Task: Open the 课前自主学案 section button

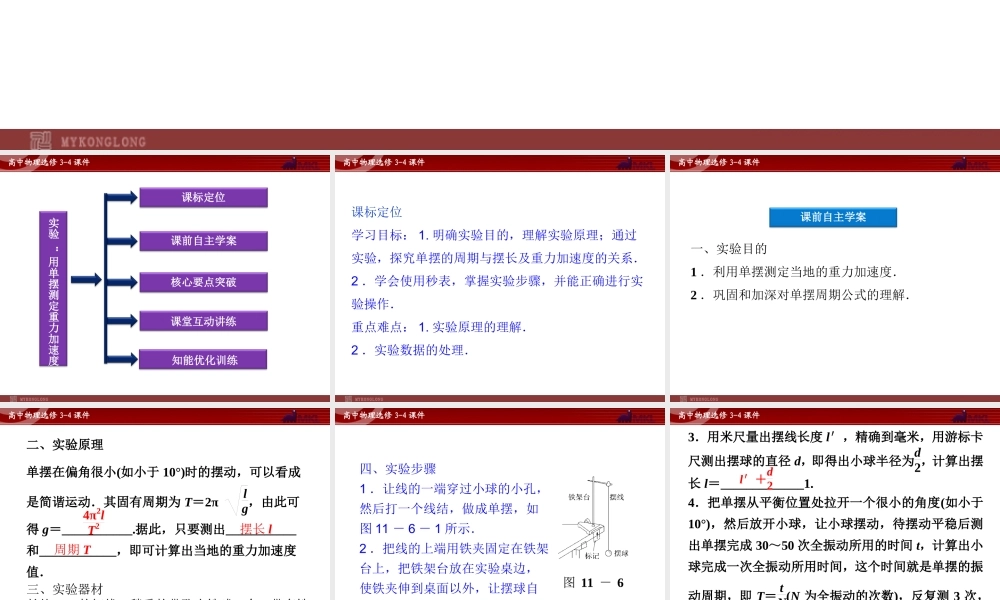Action: click(x=833, y=217)
